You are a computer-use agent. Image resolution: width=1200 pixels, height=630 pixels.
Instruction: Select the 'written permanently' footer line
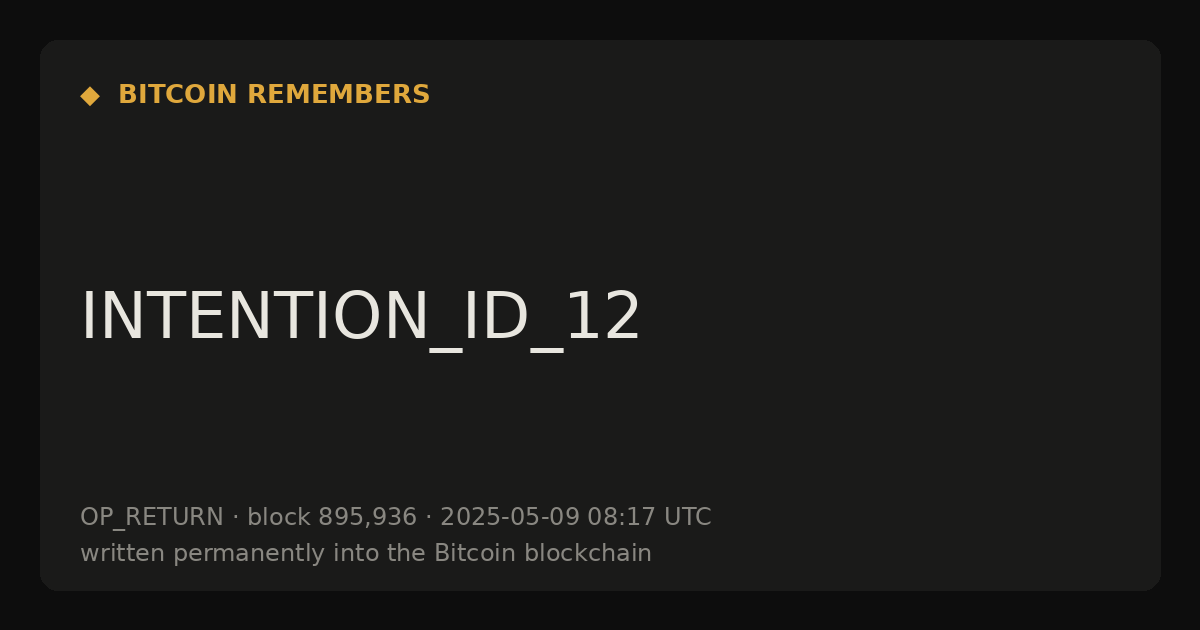(366, 553)
